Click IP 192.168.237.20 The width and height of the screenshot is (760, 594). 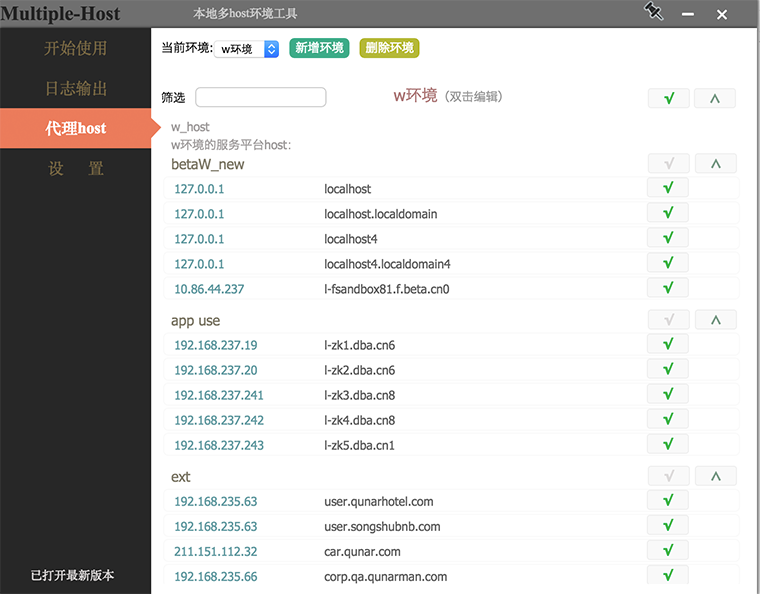(216, 371)
